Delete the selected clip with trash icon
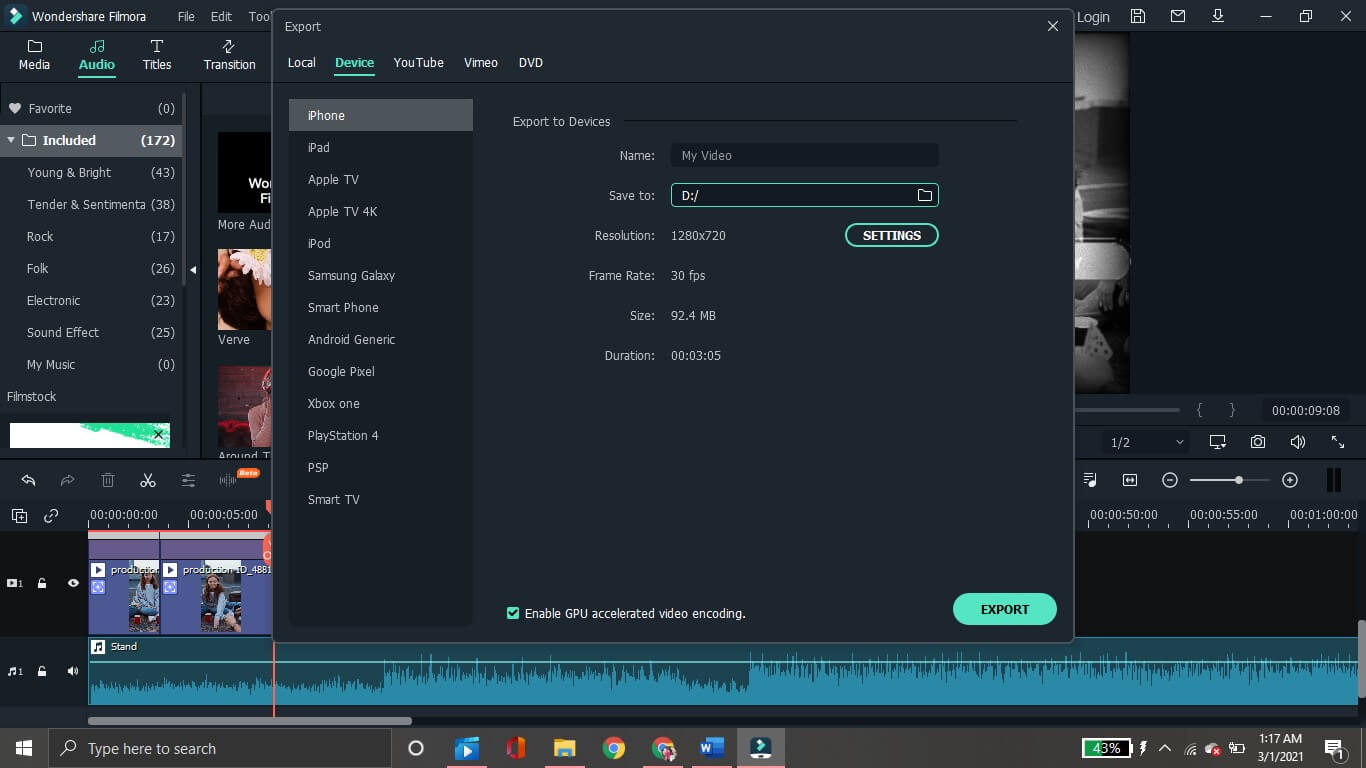This screenshot has height=768, width=1366. pyautogui.click(x=108, y=480)
